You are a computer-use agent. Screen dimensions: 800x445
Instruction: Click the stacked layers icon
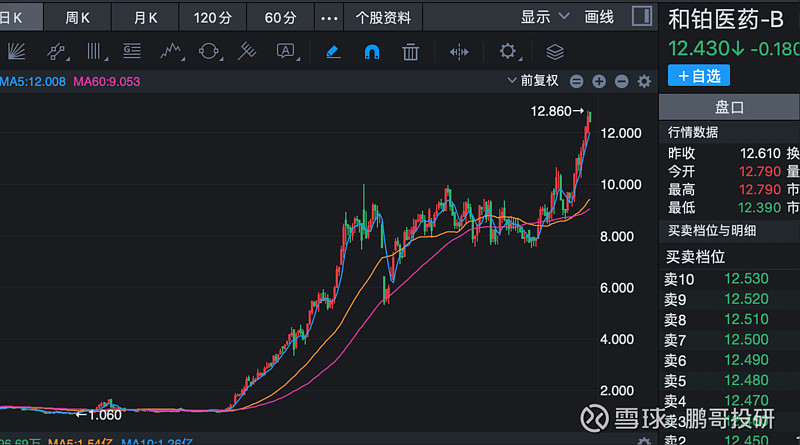[555, 52]
